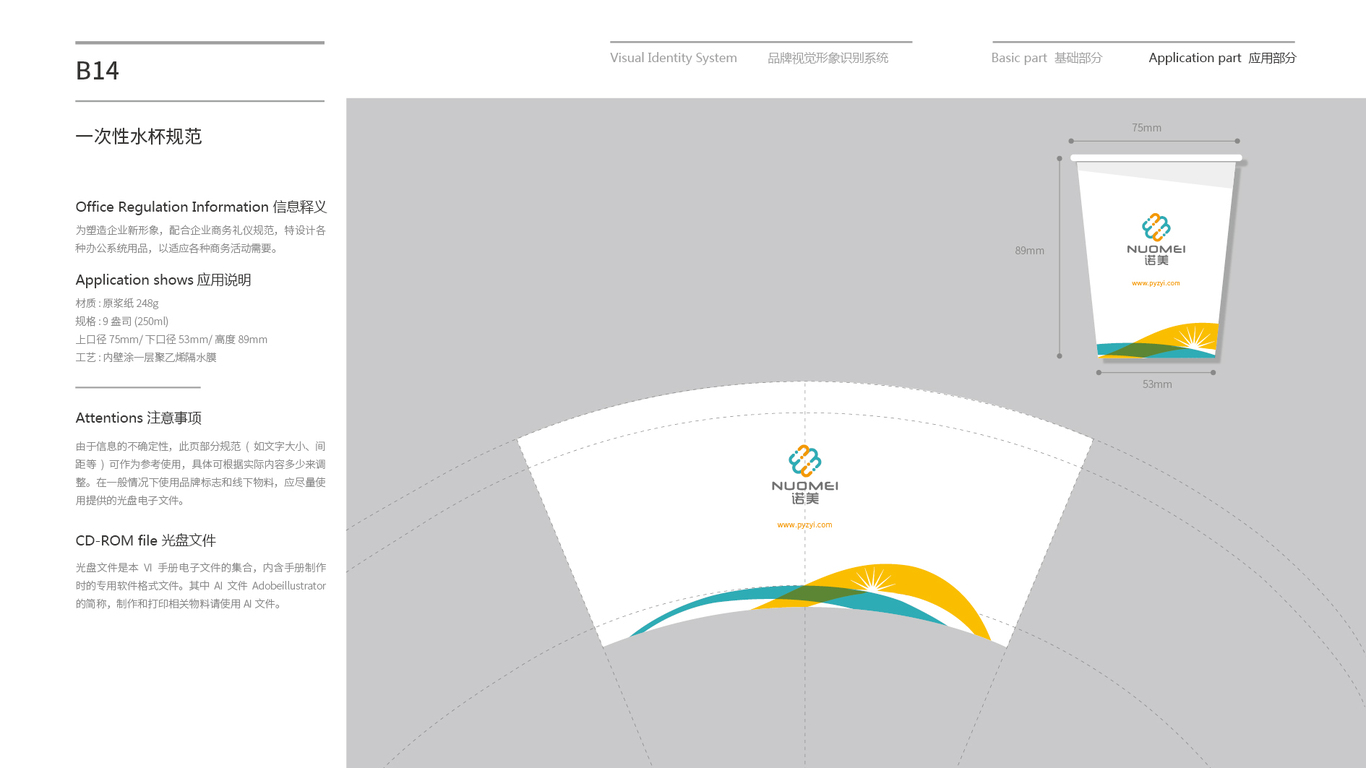Image resolution: width=1366 pixels, height=768 pixels.
Task: Click the line 规格 : 9 盎司 (250ml)
Action: pos(122,321)
